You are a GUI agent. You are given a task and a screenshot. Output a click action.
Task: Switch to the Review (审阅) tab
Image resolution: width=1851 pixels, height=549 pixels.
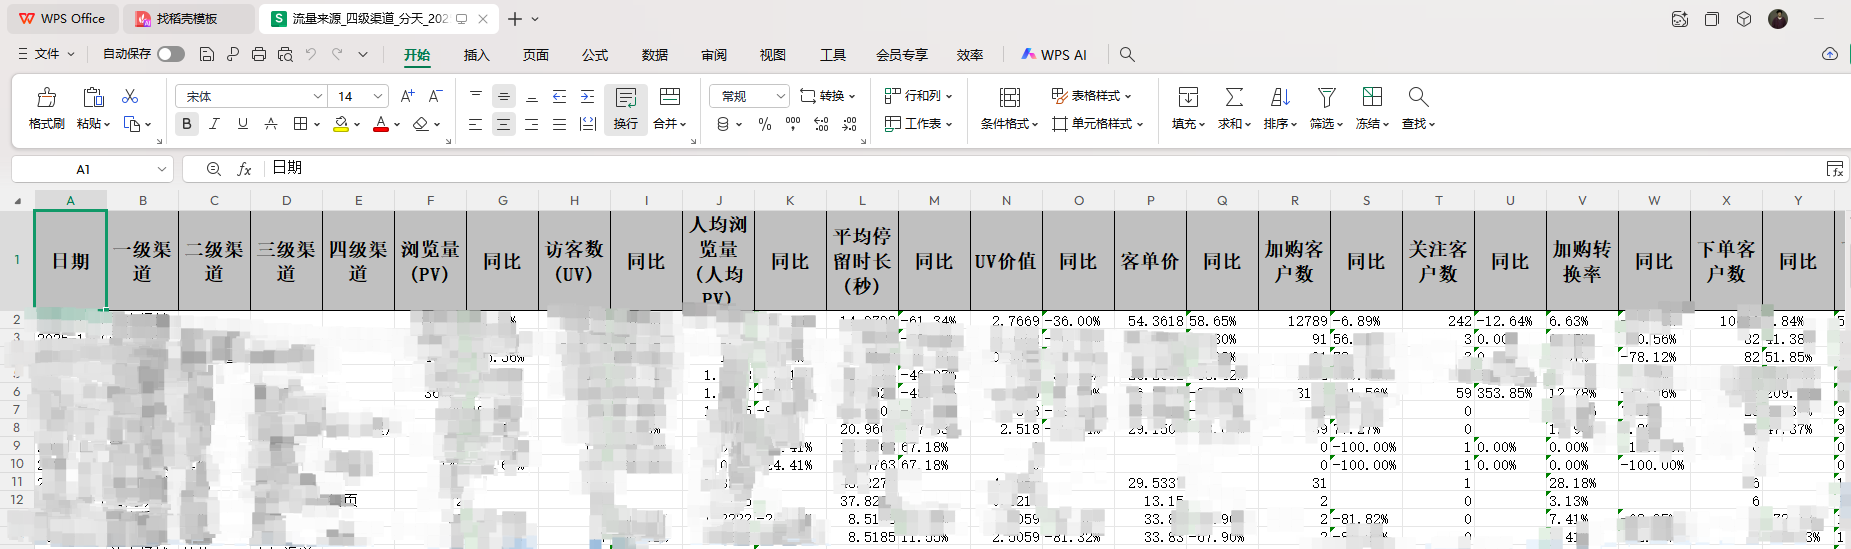pos(714,55)
